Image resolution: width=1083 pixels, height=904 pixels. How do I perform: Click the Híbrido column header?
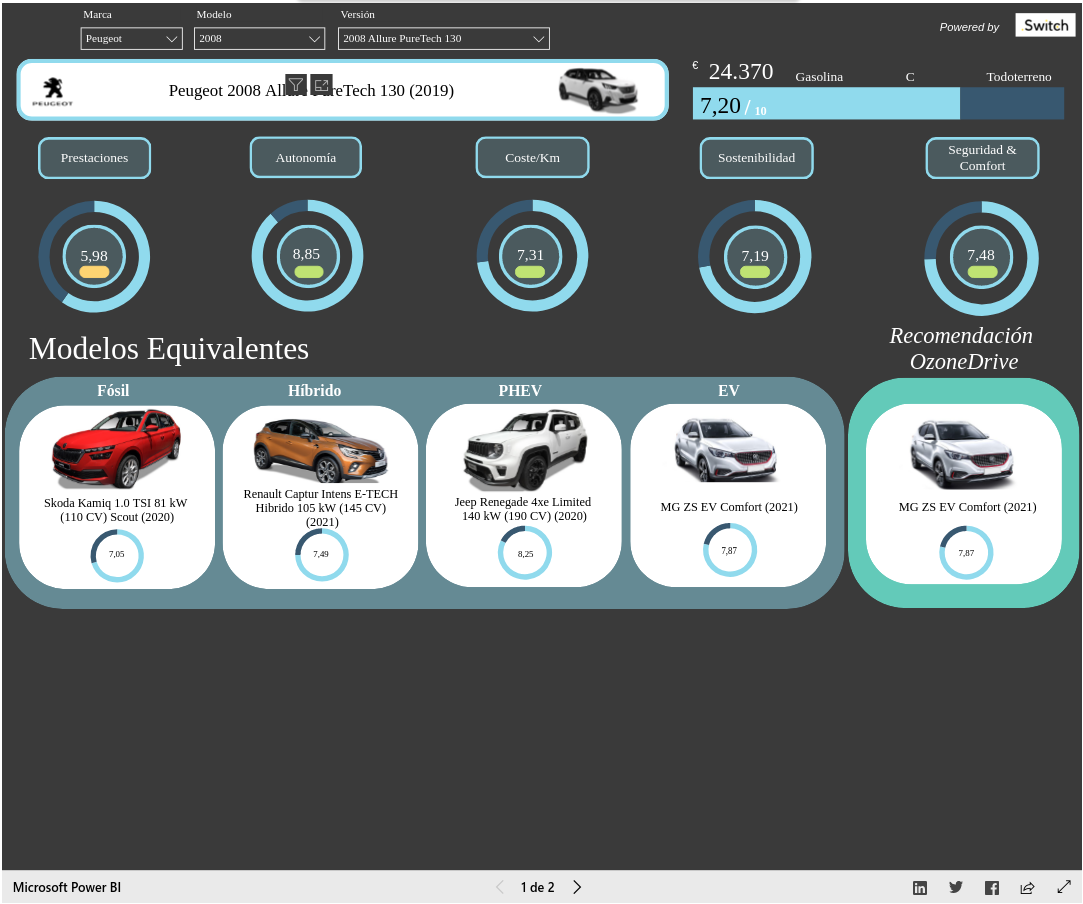[315, 391]
